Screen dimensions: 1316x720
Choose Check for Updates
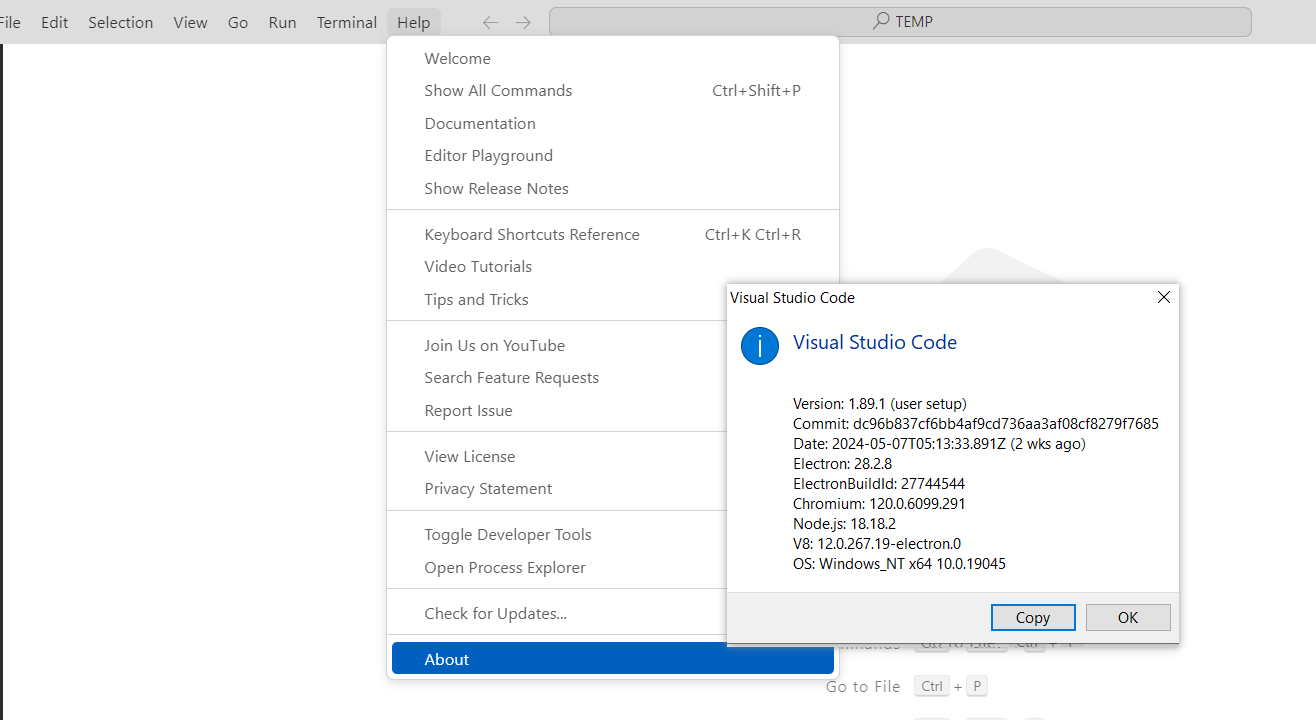(495, 613)
